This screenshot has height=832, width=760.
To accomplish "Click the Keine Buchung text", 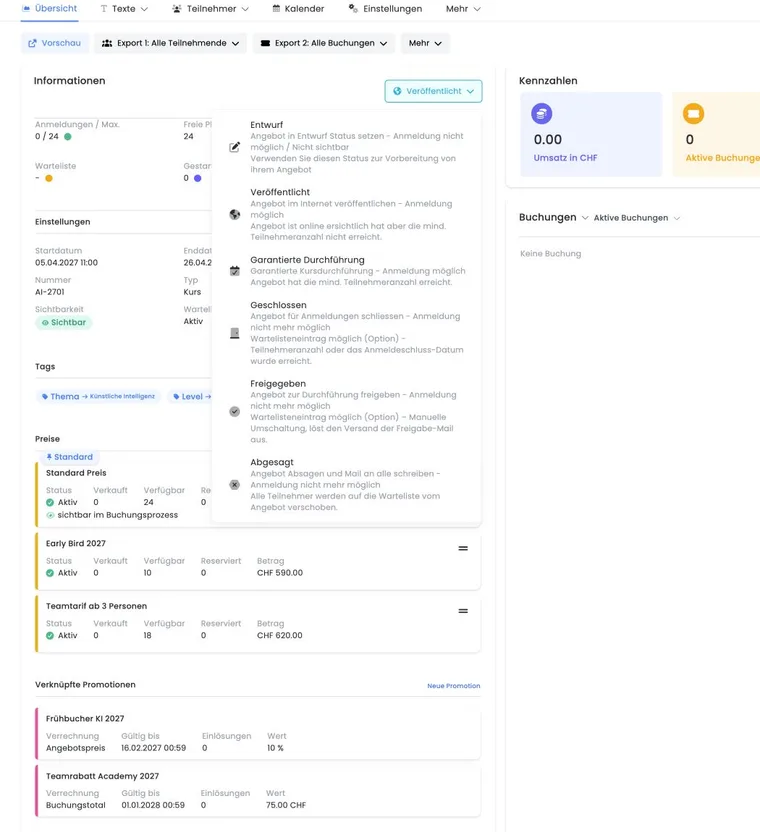I will [550, 254].
